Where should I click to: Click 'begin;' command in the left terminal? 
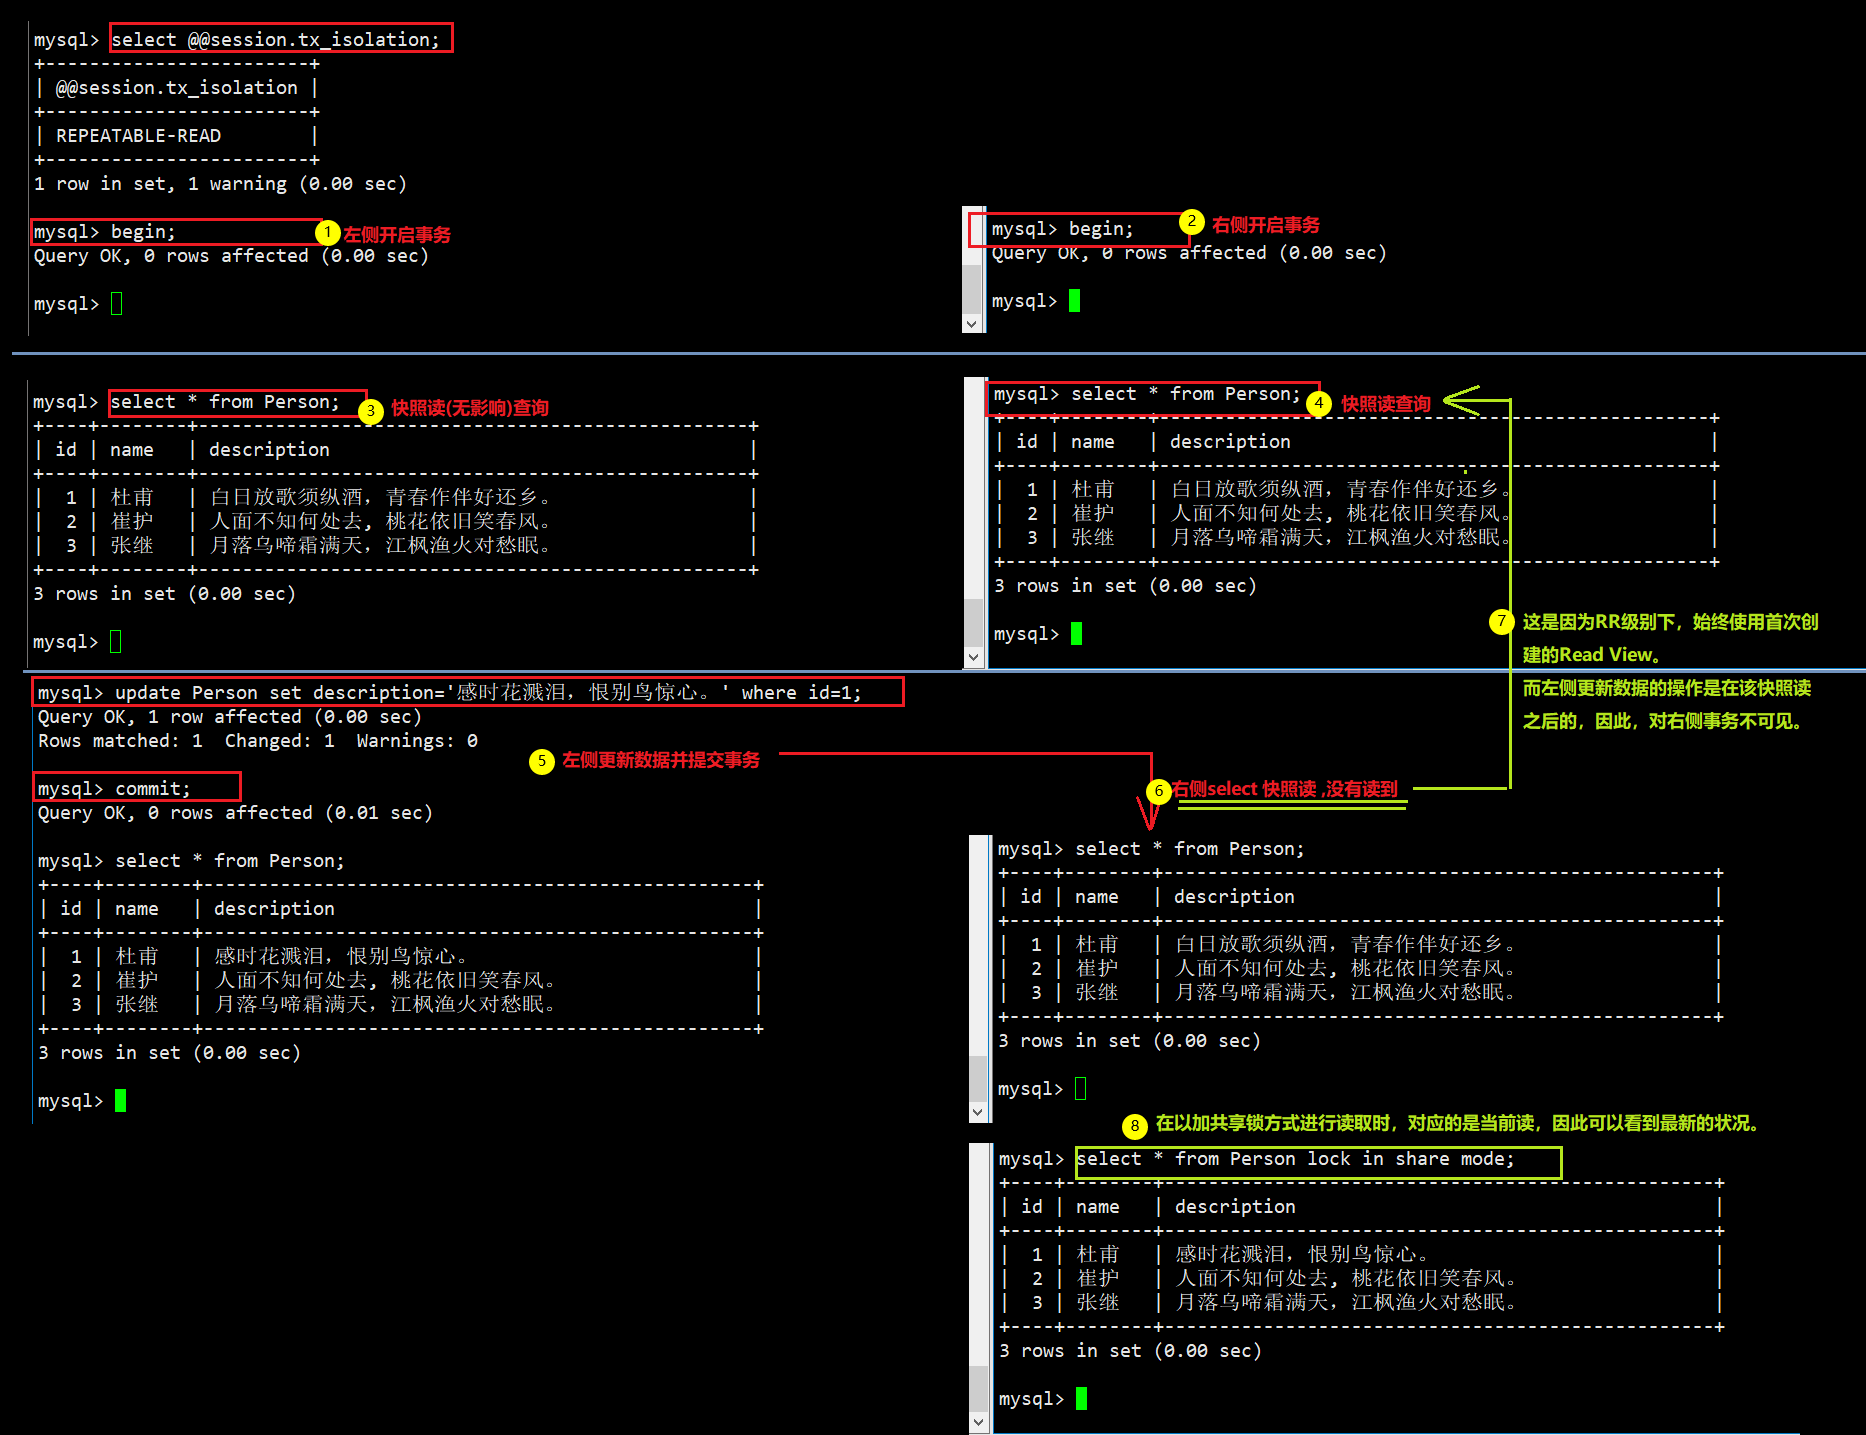click(143, 231)
